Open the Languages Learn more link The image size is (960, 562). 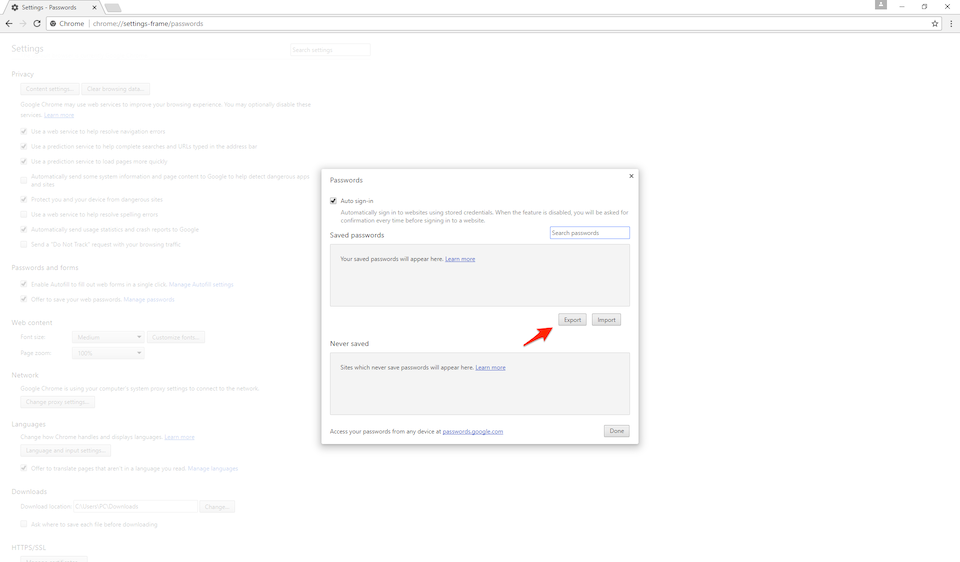pyautogui.click(x=179, y=437)
